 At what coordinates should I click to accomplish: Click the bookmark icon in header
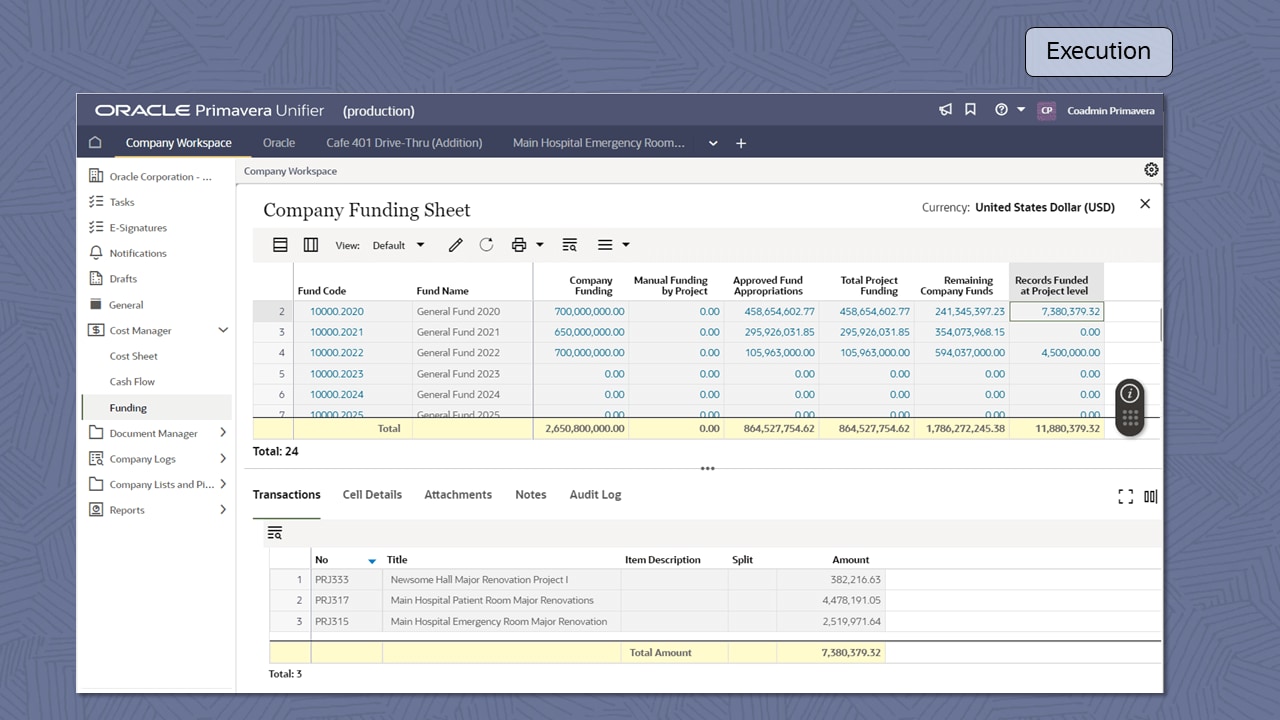tap(970, 110)
